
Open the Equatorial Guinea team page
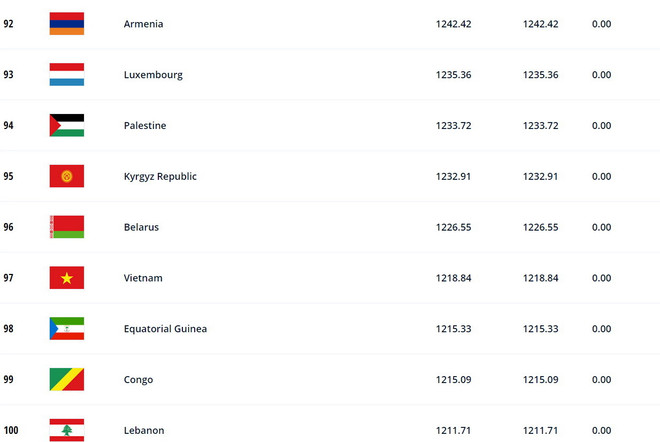[x=165, y=329]
